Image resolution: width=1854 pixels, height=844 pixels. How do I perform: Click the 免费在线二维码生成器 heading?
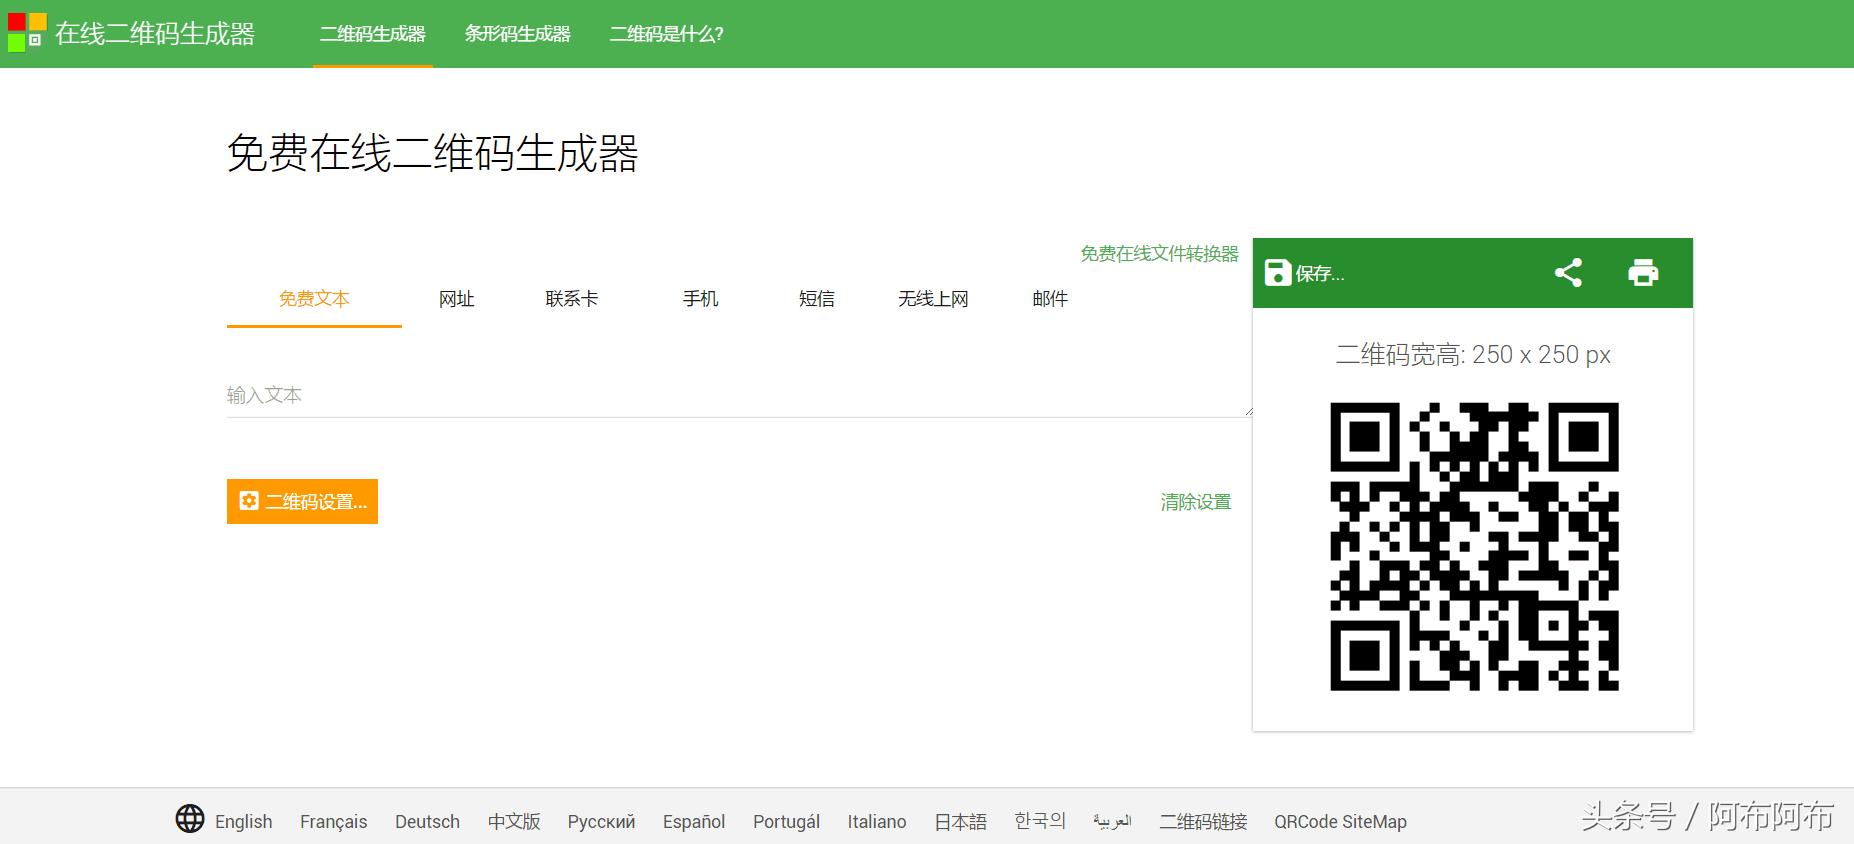click(x=433, y=154)
